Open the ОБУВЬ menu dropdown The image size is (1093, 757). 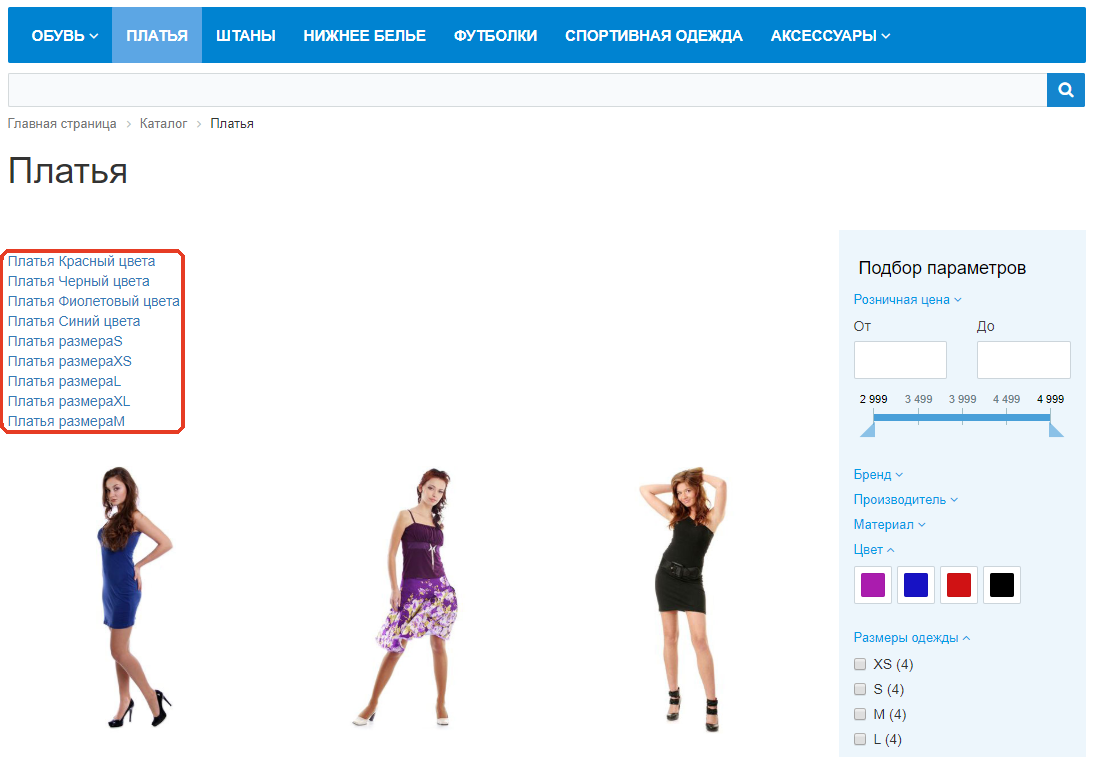click(x=65, y=36)
